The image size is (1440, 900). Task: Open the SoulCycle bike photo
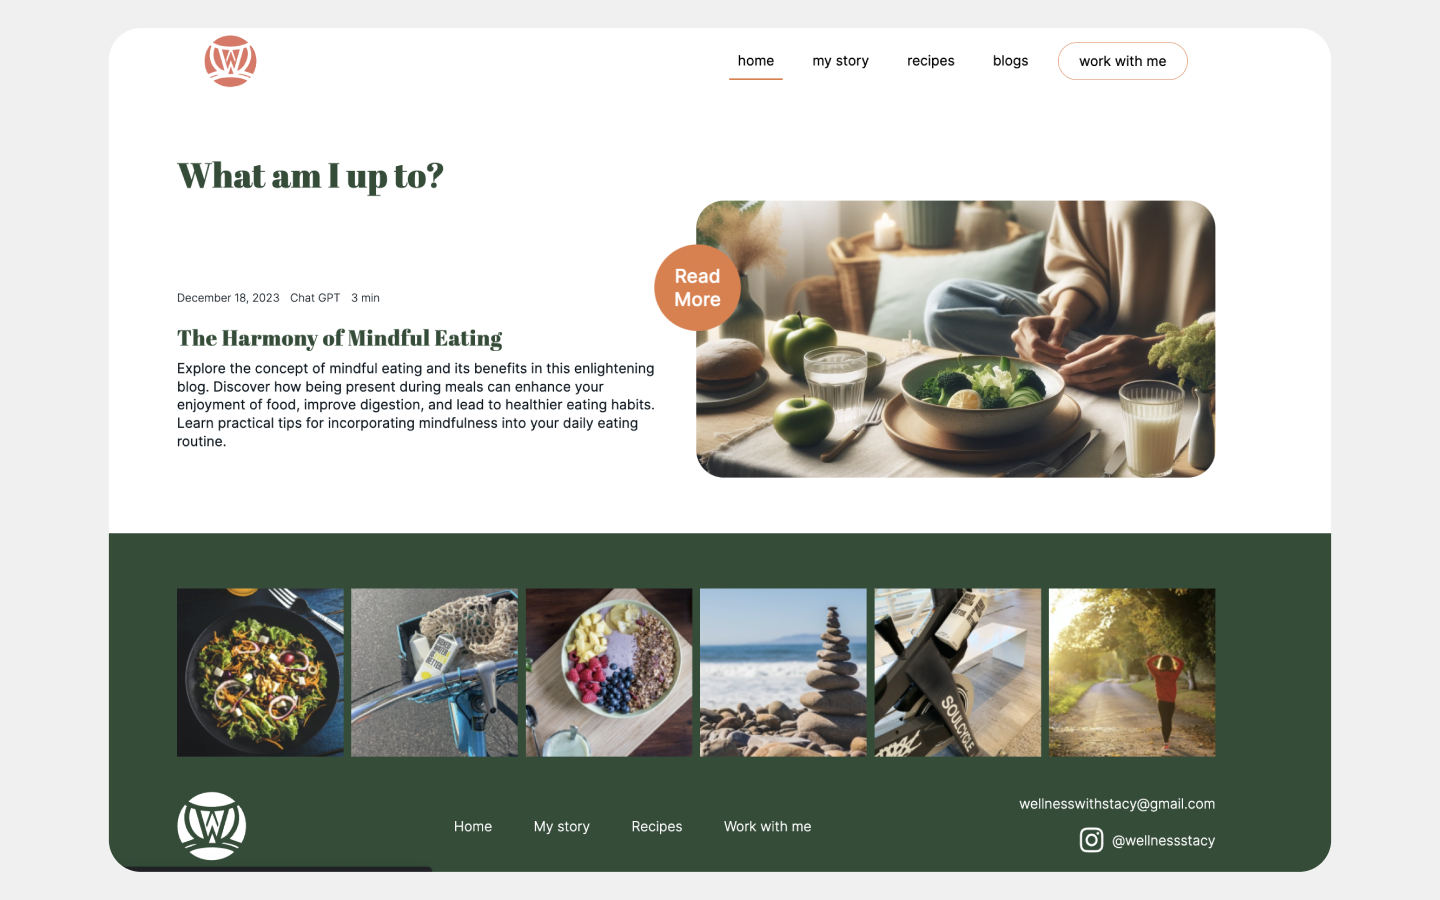point(958,672)
